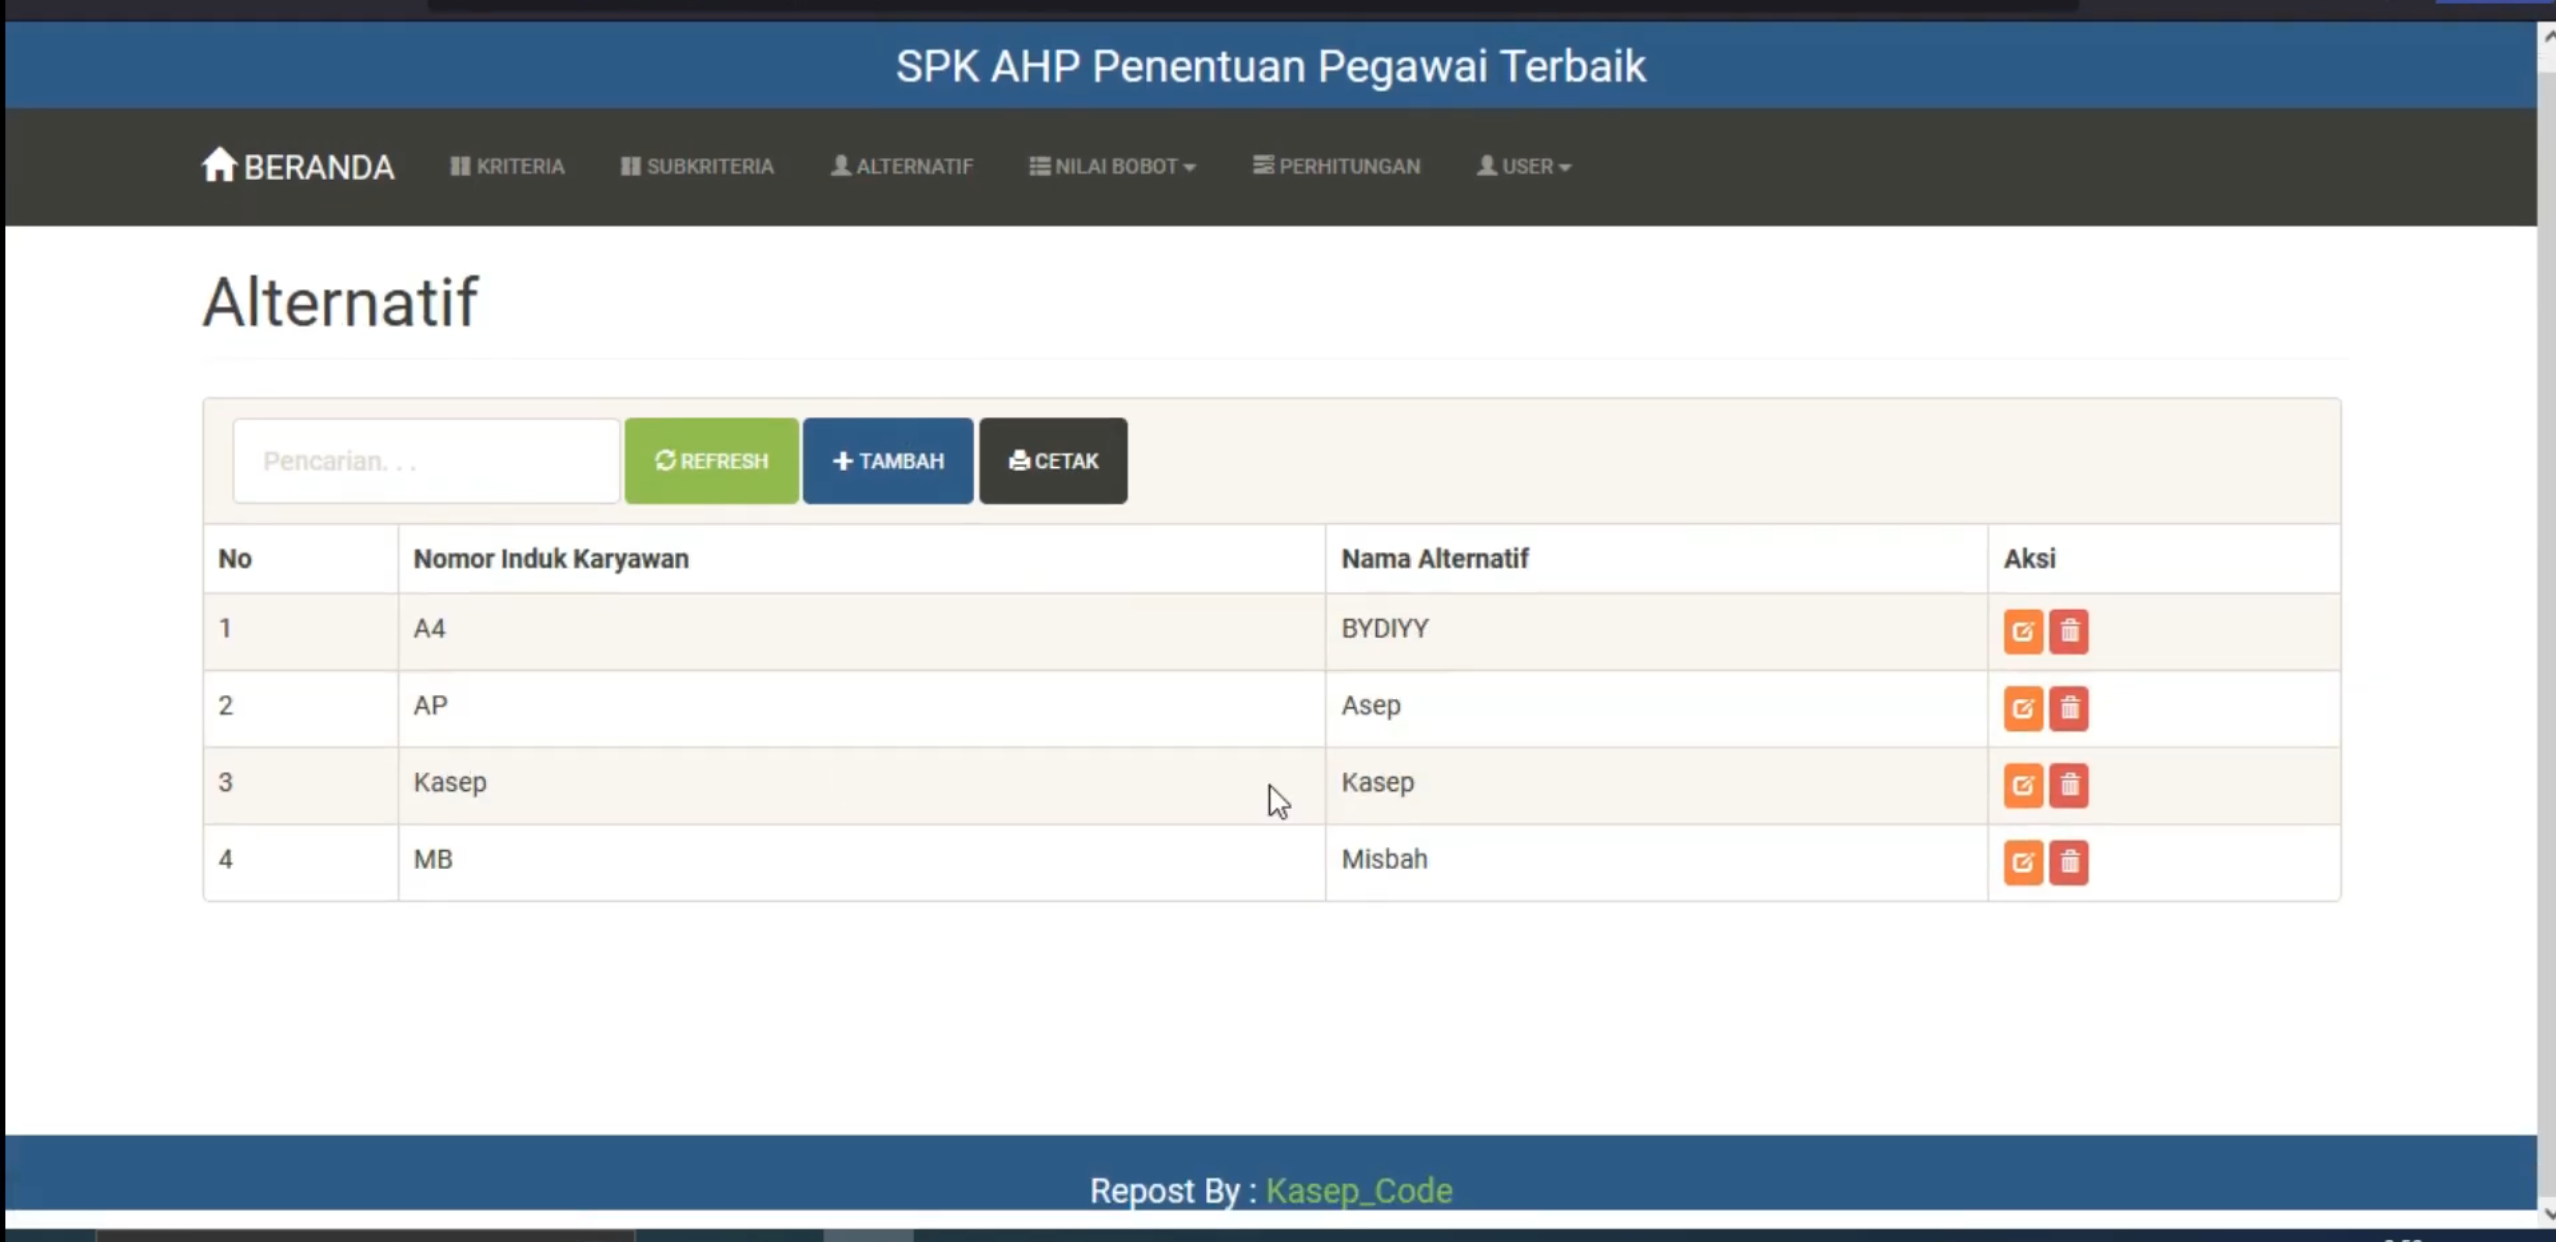Expand the Nilai Bobot dropdown
This screenshot has height=1242, width=2556.
click(x=1112, y=166)
